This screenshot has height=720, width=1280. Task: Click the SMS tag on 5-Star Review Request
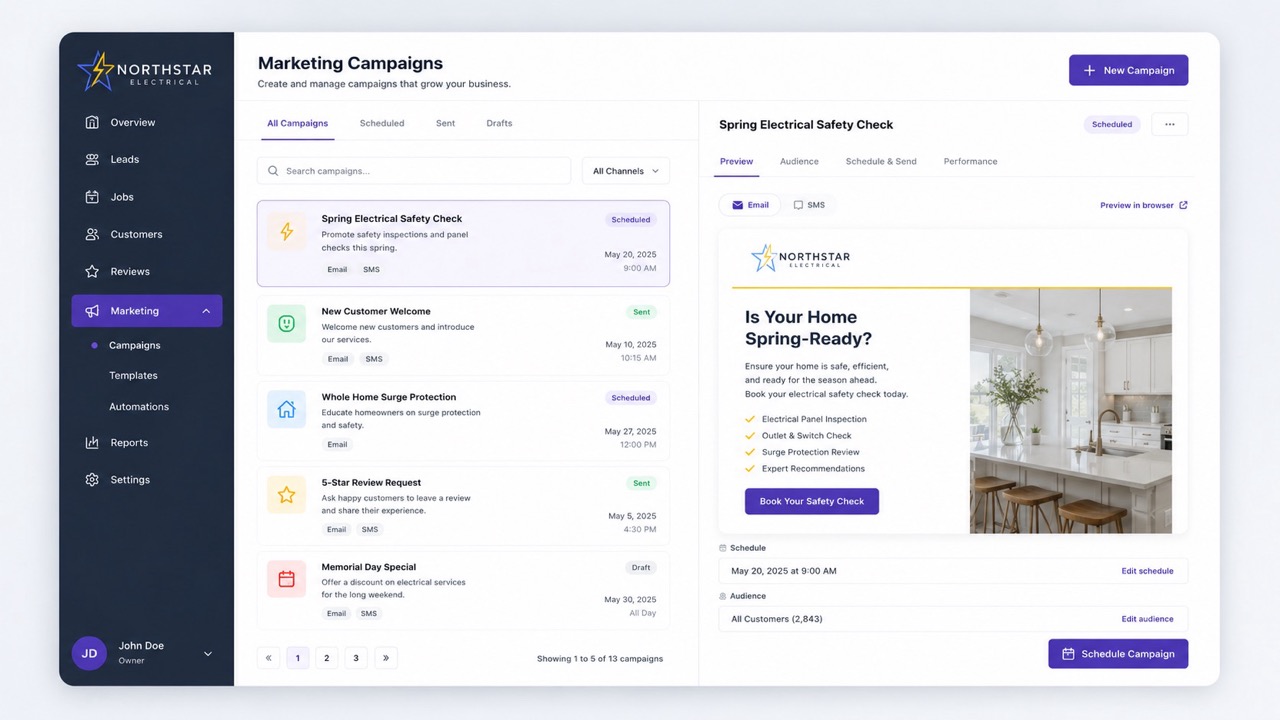pos(370,529)
